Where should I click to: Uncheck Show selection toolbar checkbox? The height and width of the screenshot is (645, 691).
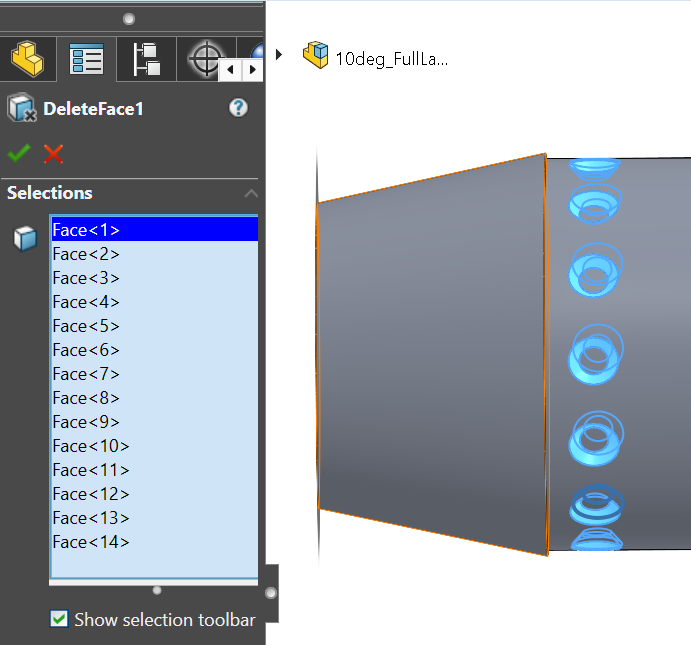[59, 619]
